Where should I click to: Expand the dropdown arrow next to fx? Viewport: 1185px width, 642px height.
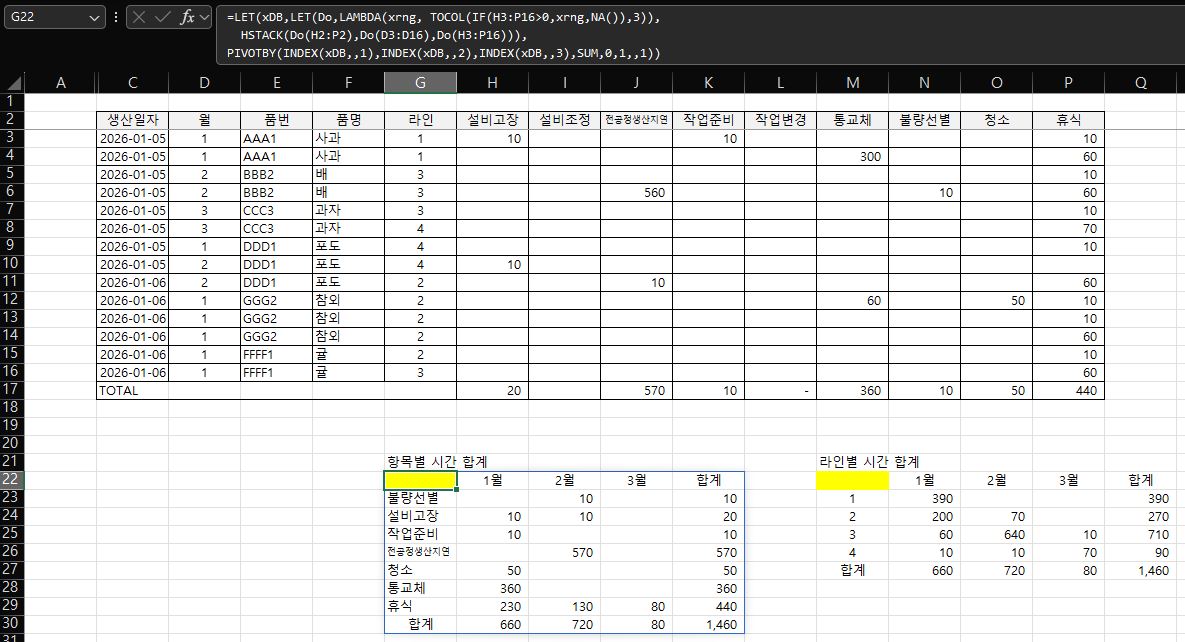205,18
